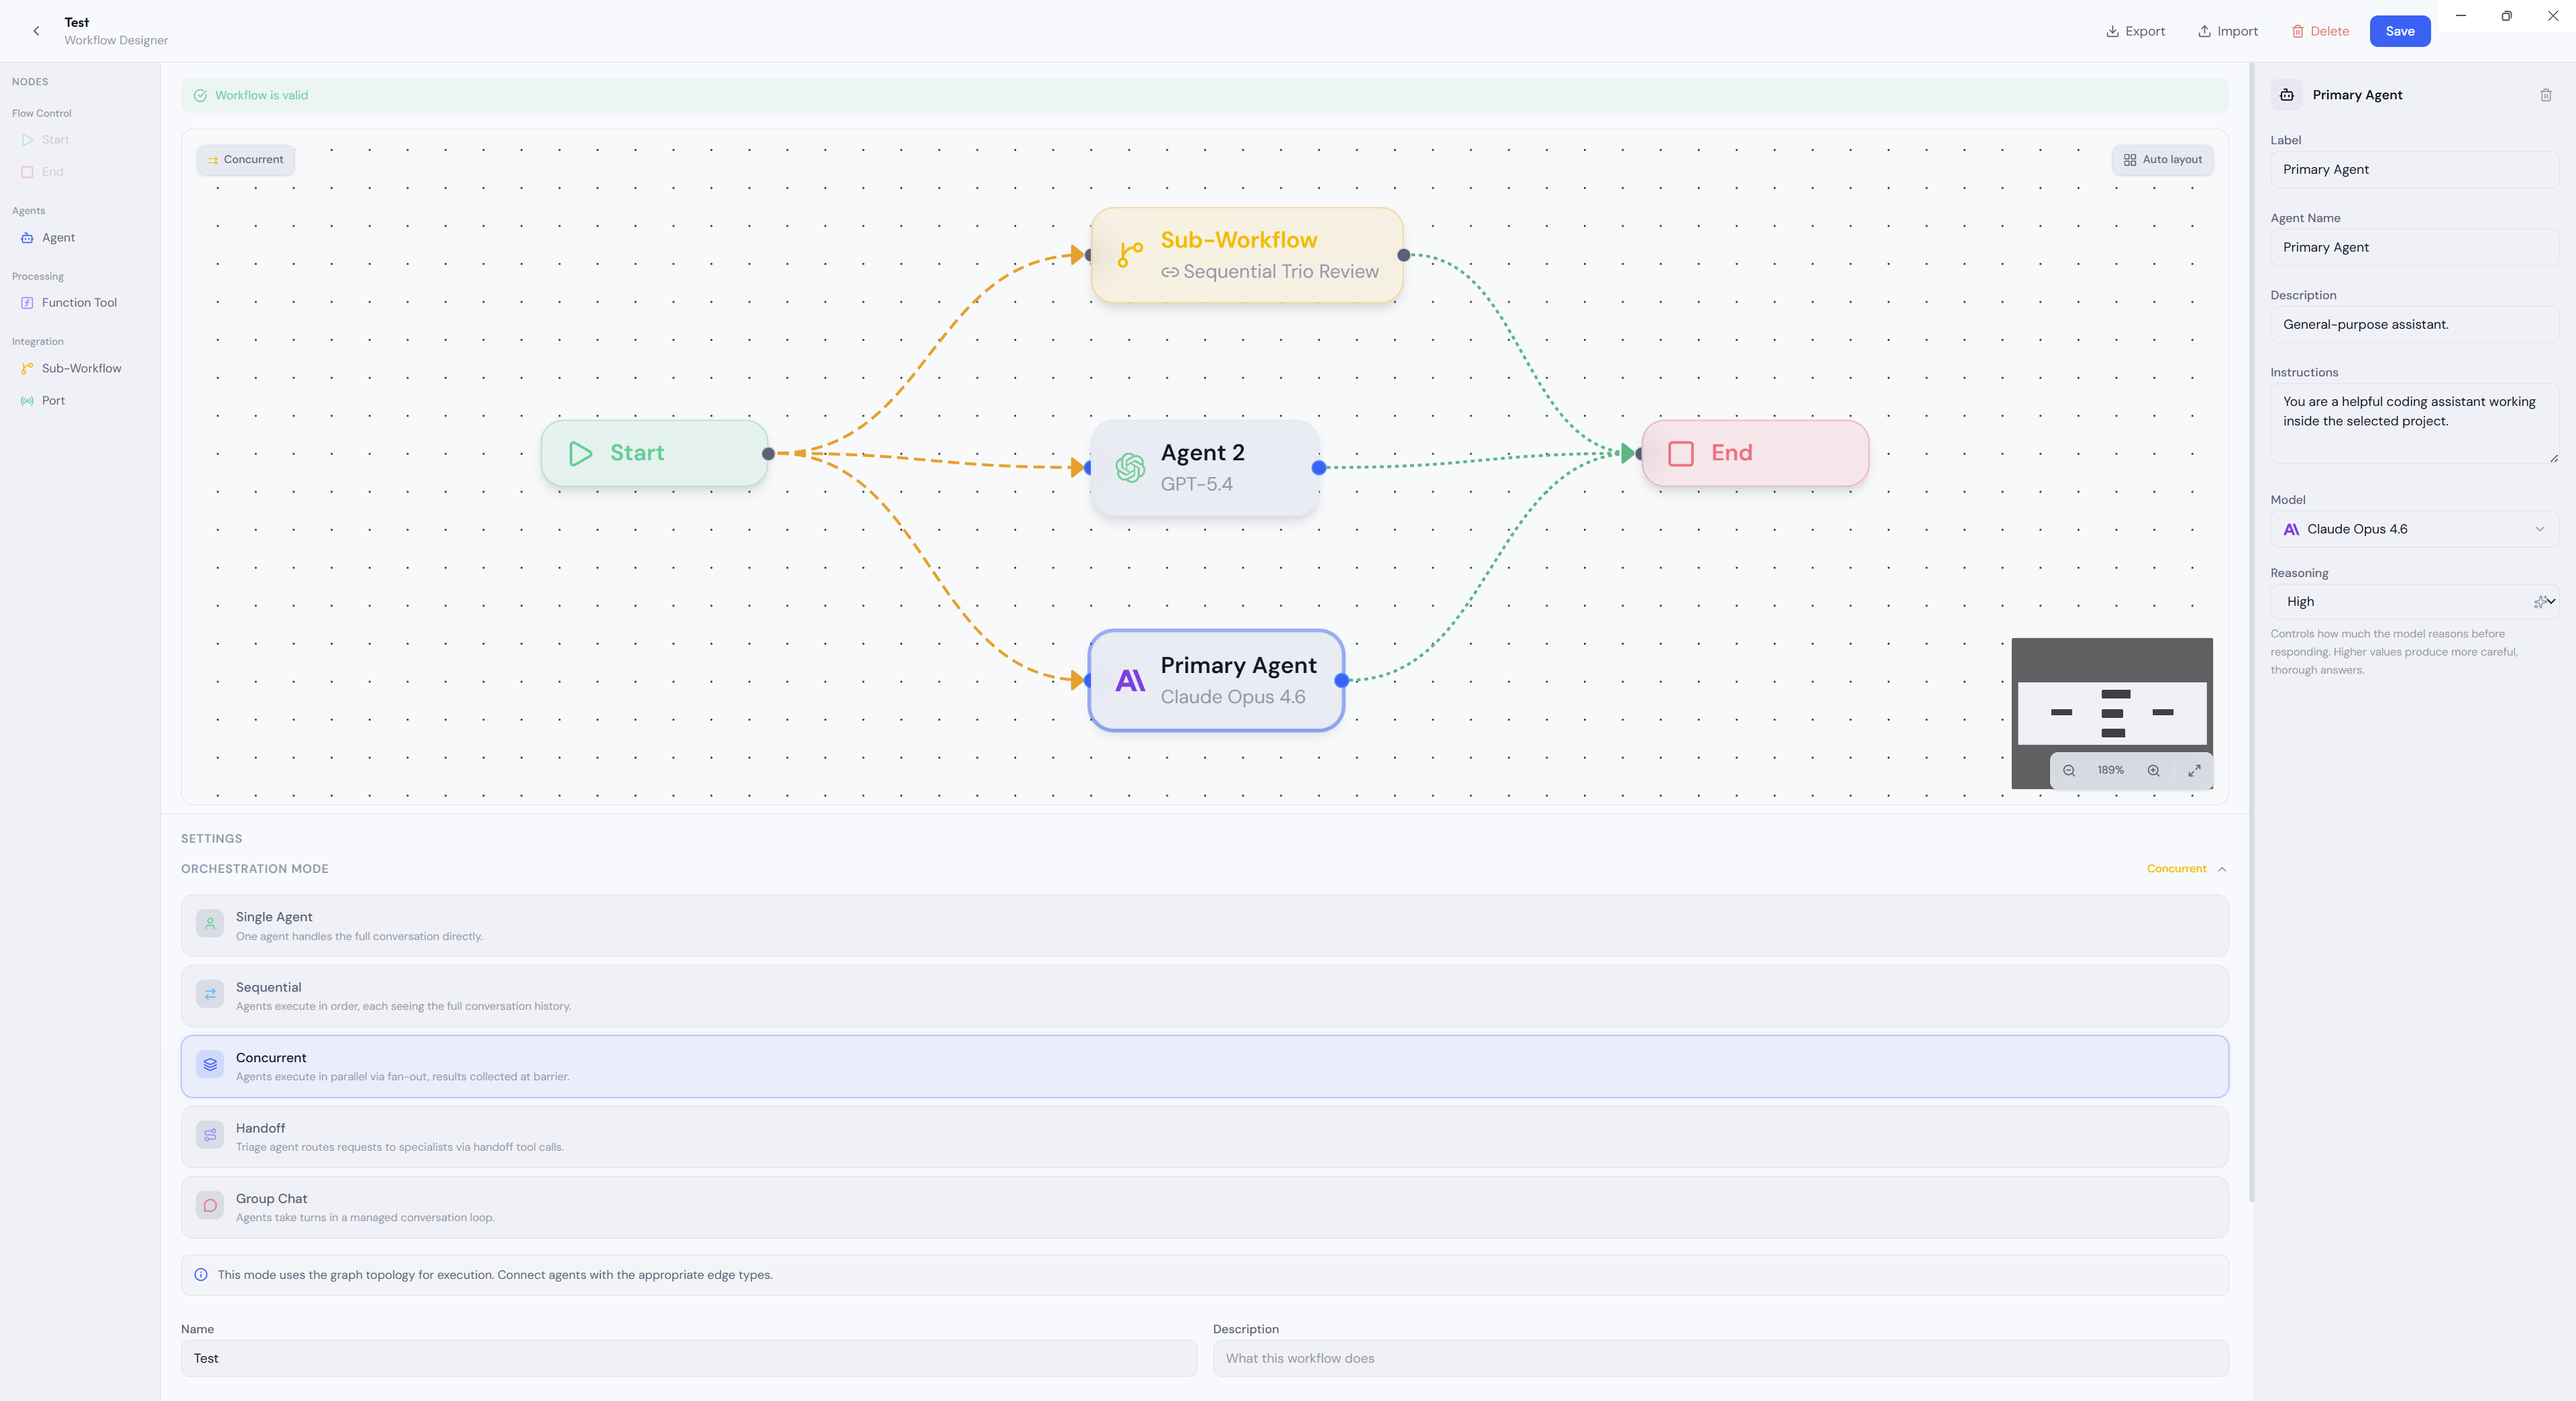This screenshot has height=1401, width=2576.
Task: Click the workflow Description input field
Action: click(1720, 1359)
